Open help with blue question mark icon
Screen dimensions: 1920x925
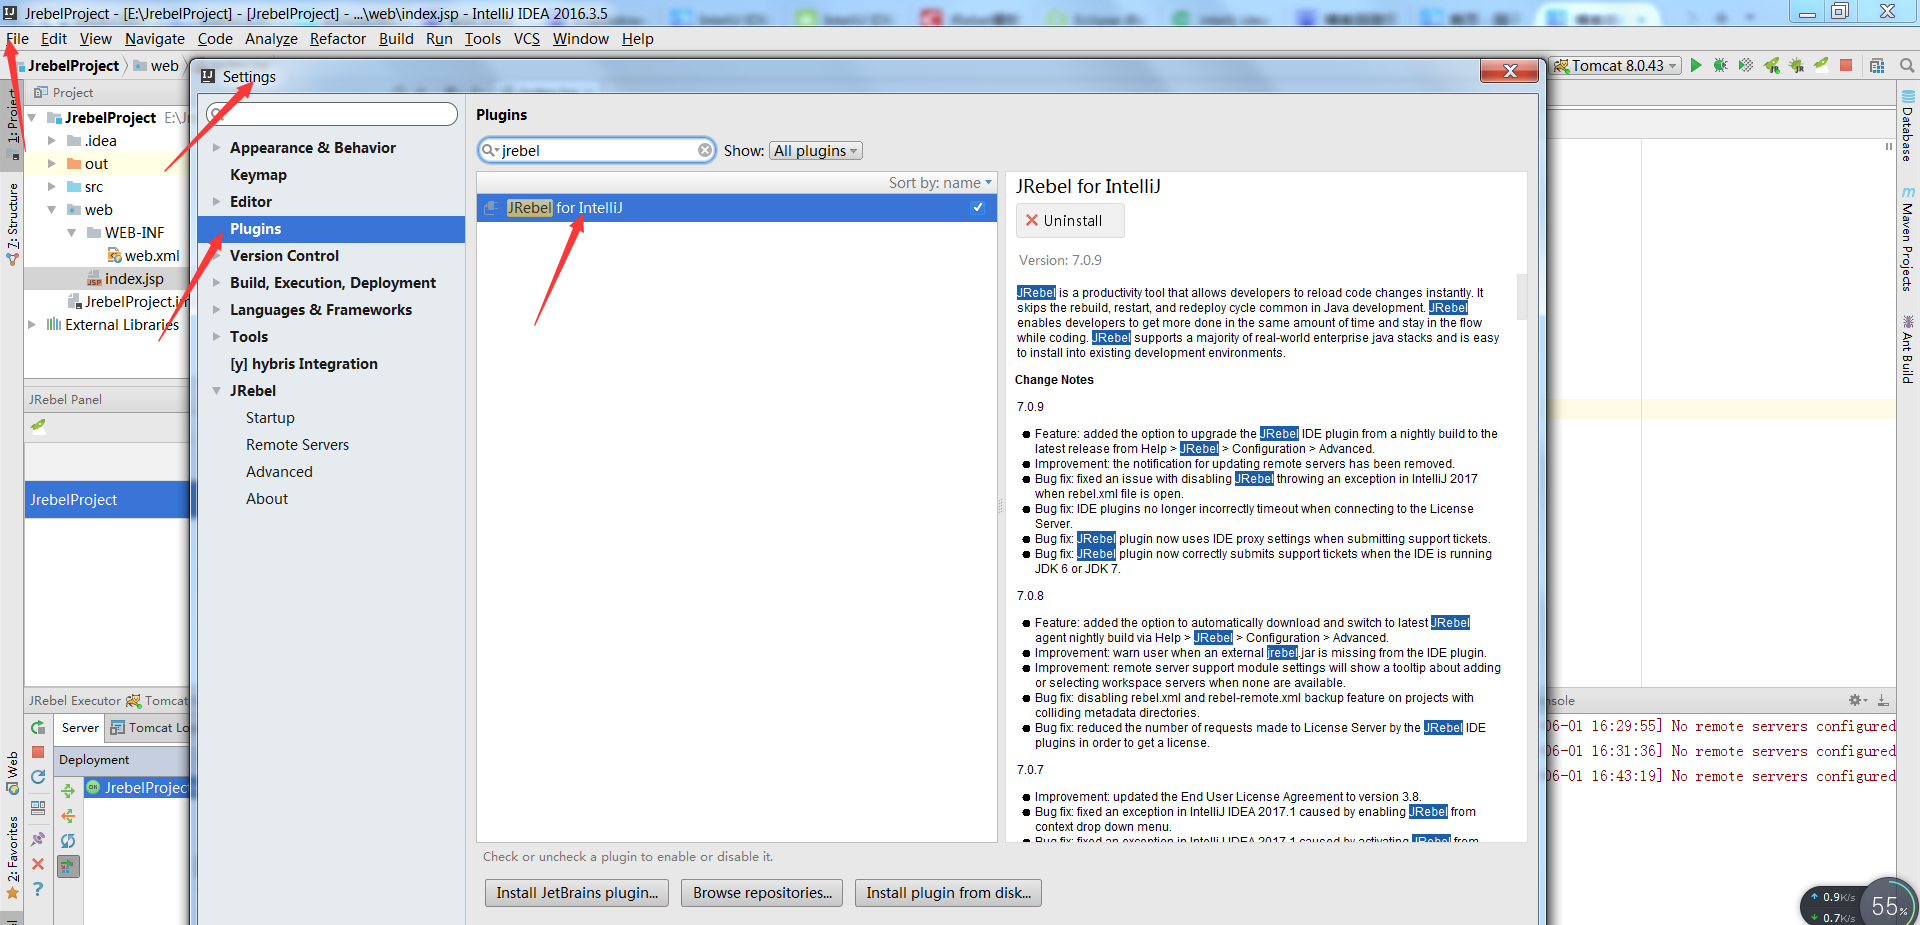point(38,889)
